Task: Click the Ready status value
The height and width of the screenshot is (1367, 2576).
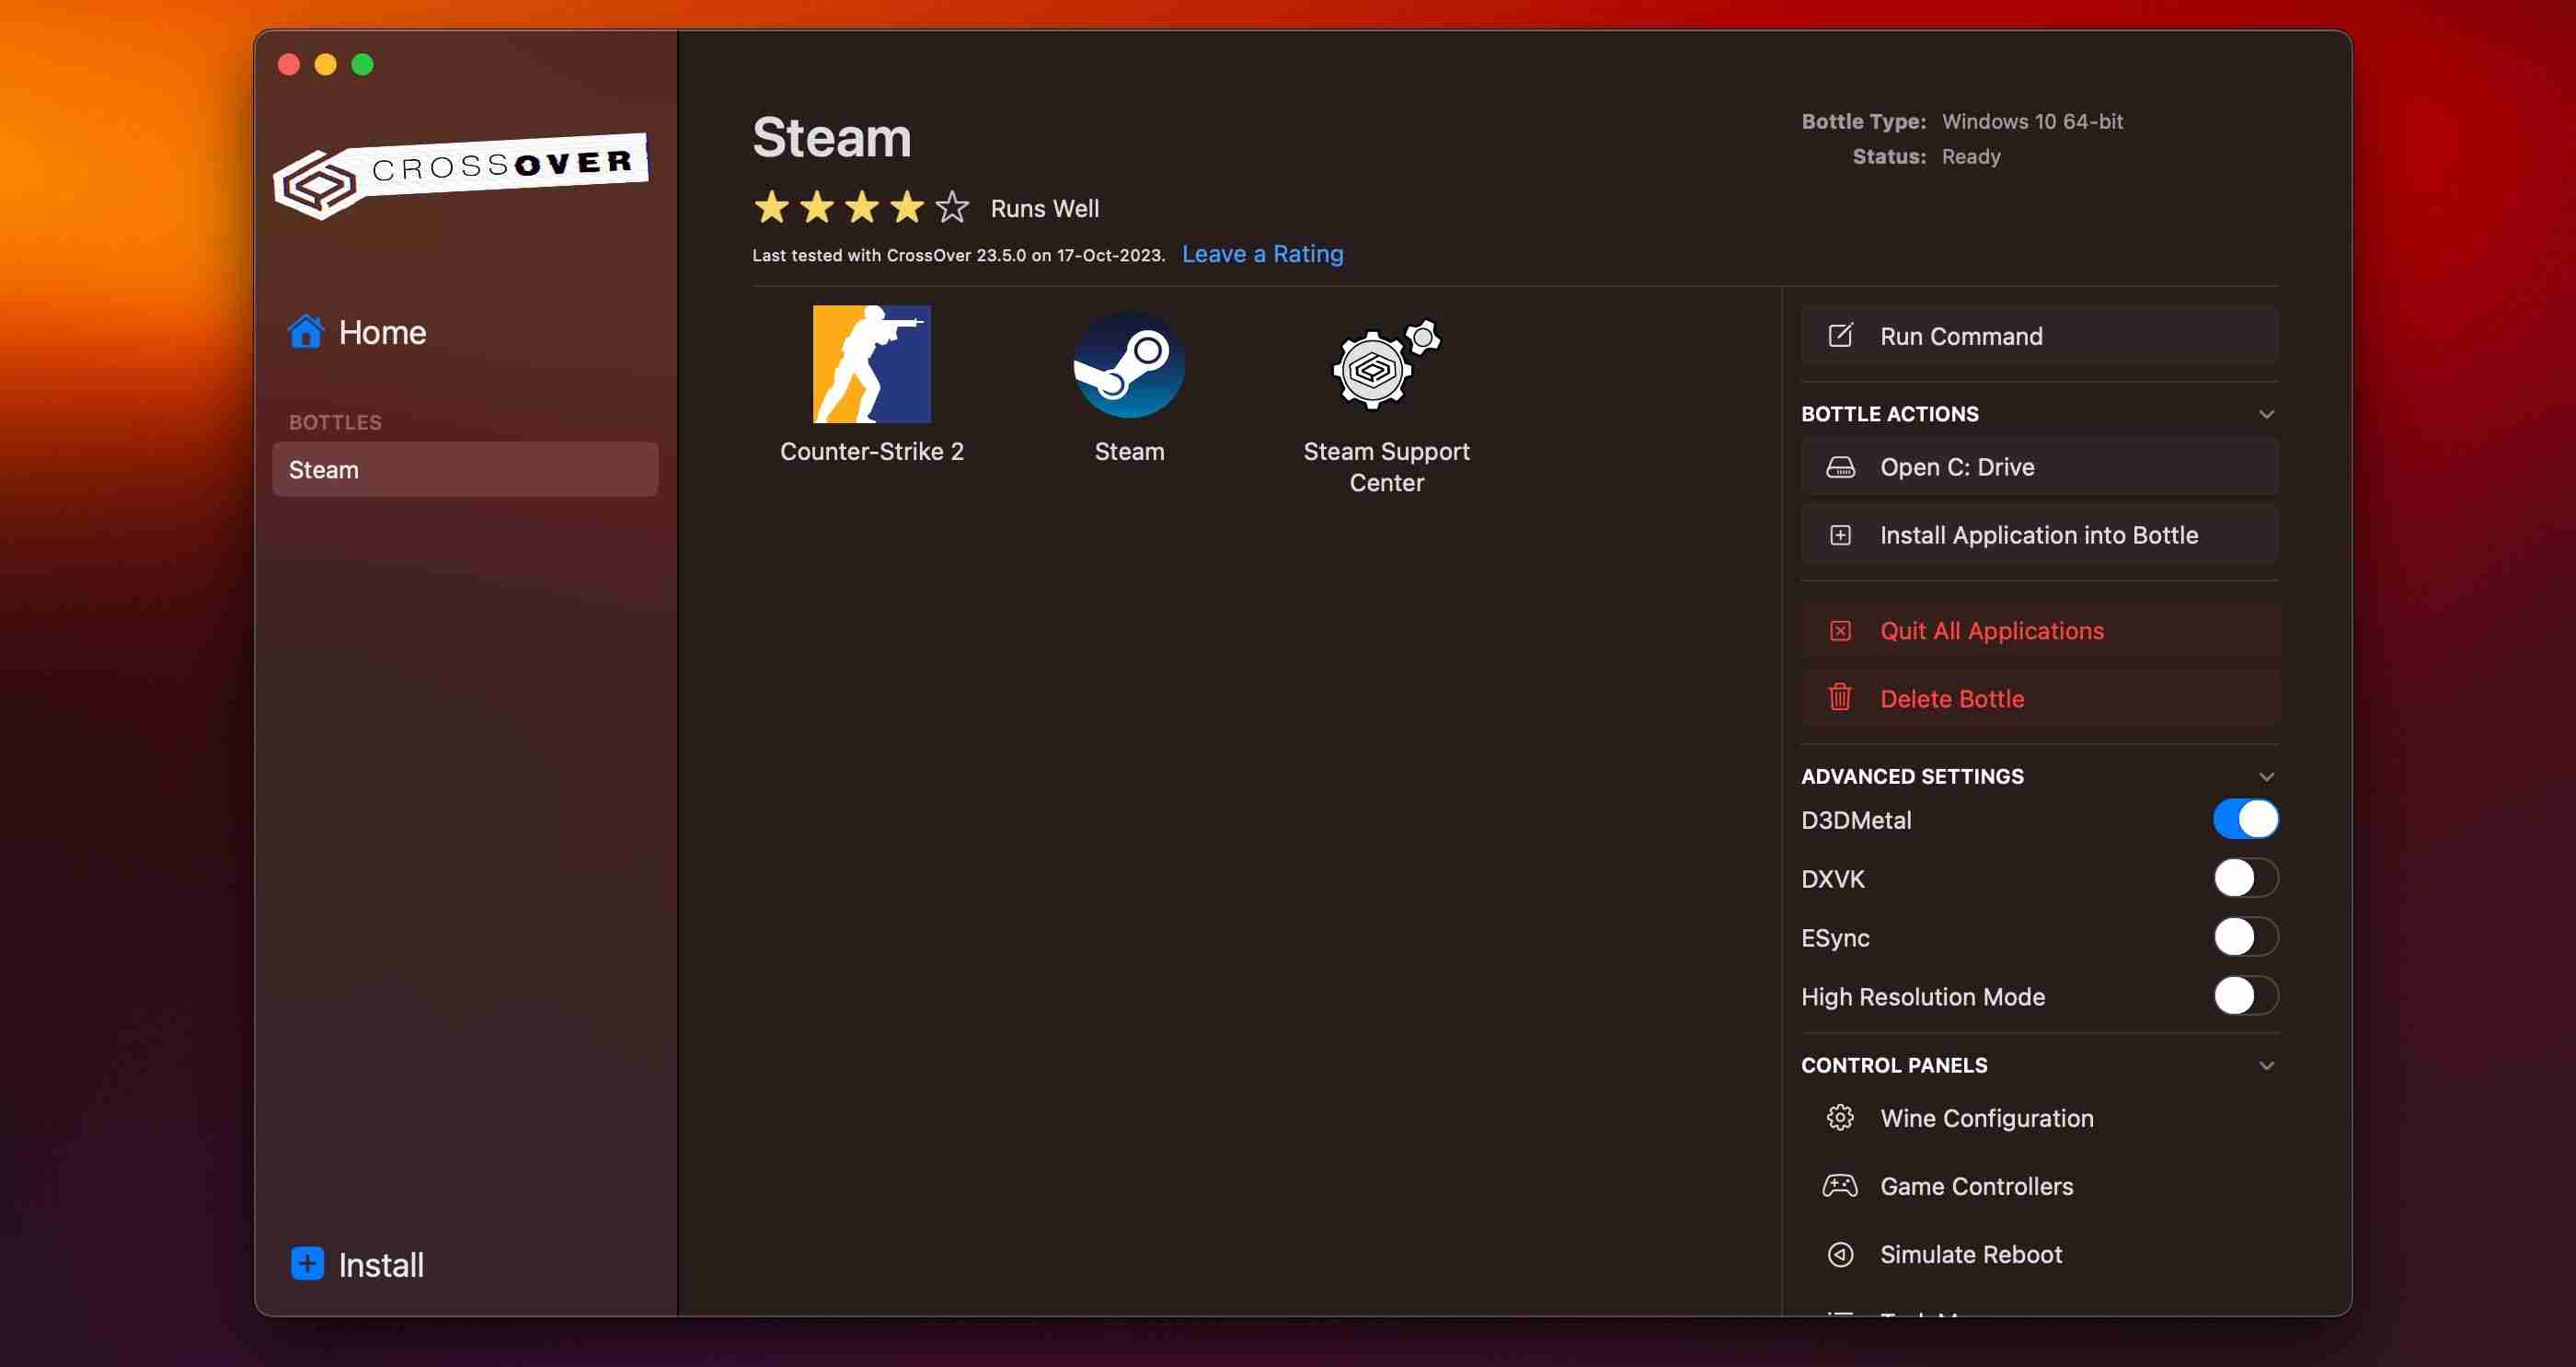Action: click(1970, 156)
